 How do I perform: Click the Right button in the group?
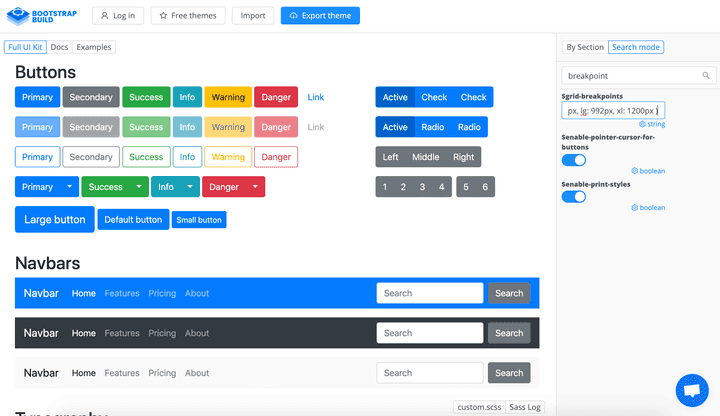click(x=463, y=157)
